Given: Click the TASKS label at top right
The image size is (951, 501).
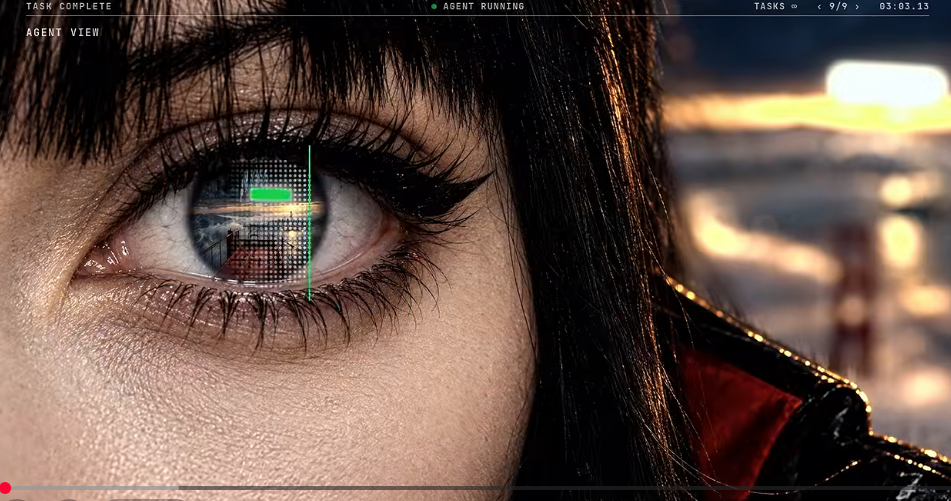Looking at the screenshot, I should 769,7.
